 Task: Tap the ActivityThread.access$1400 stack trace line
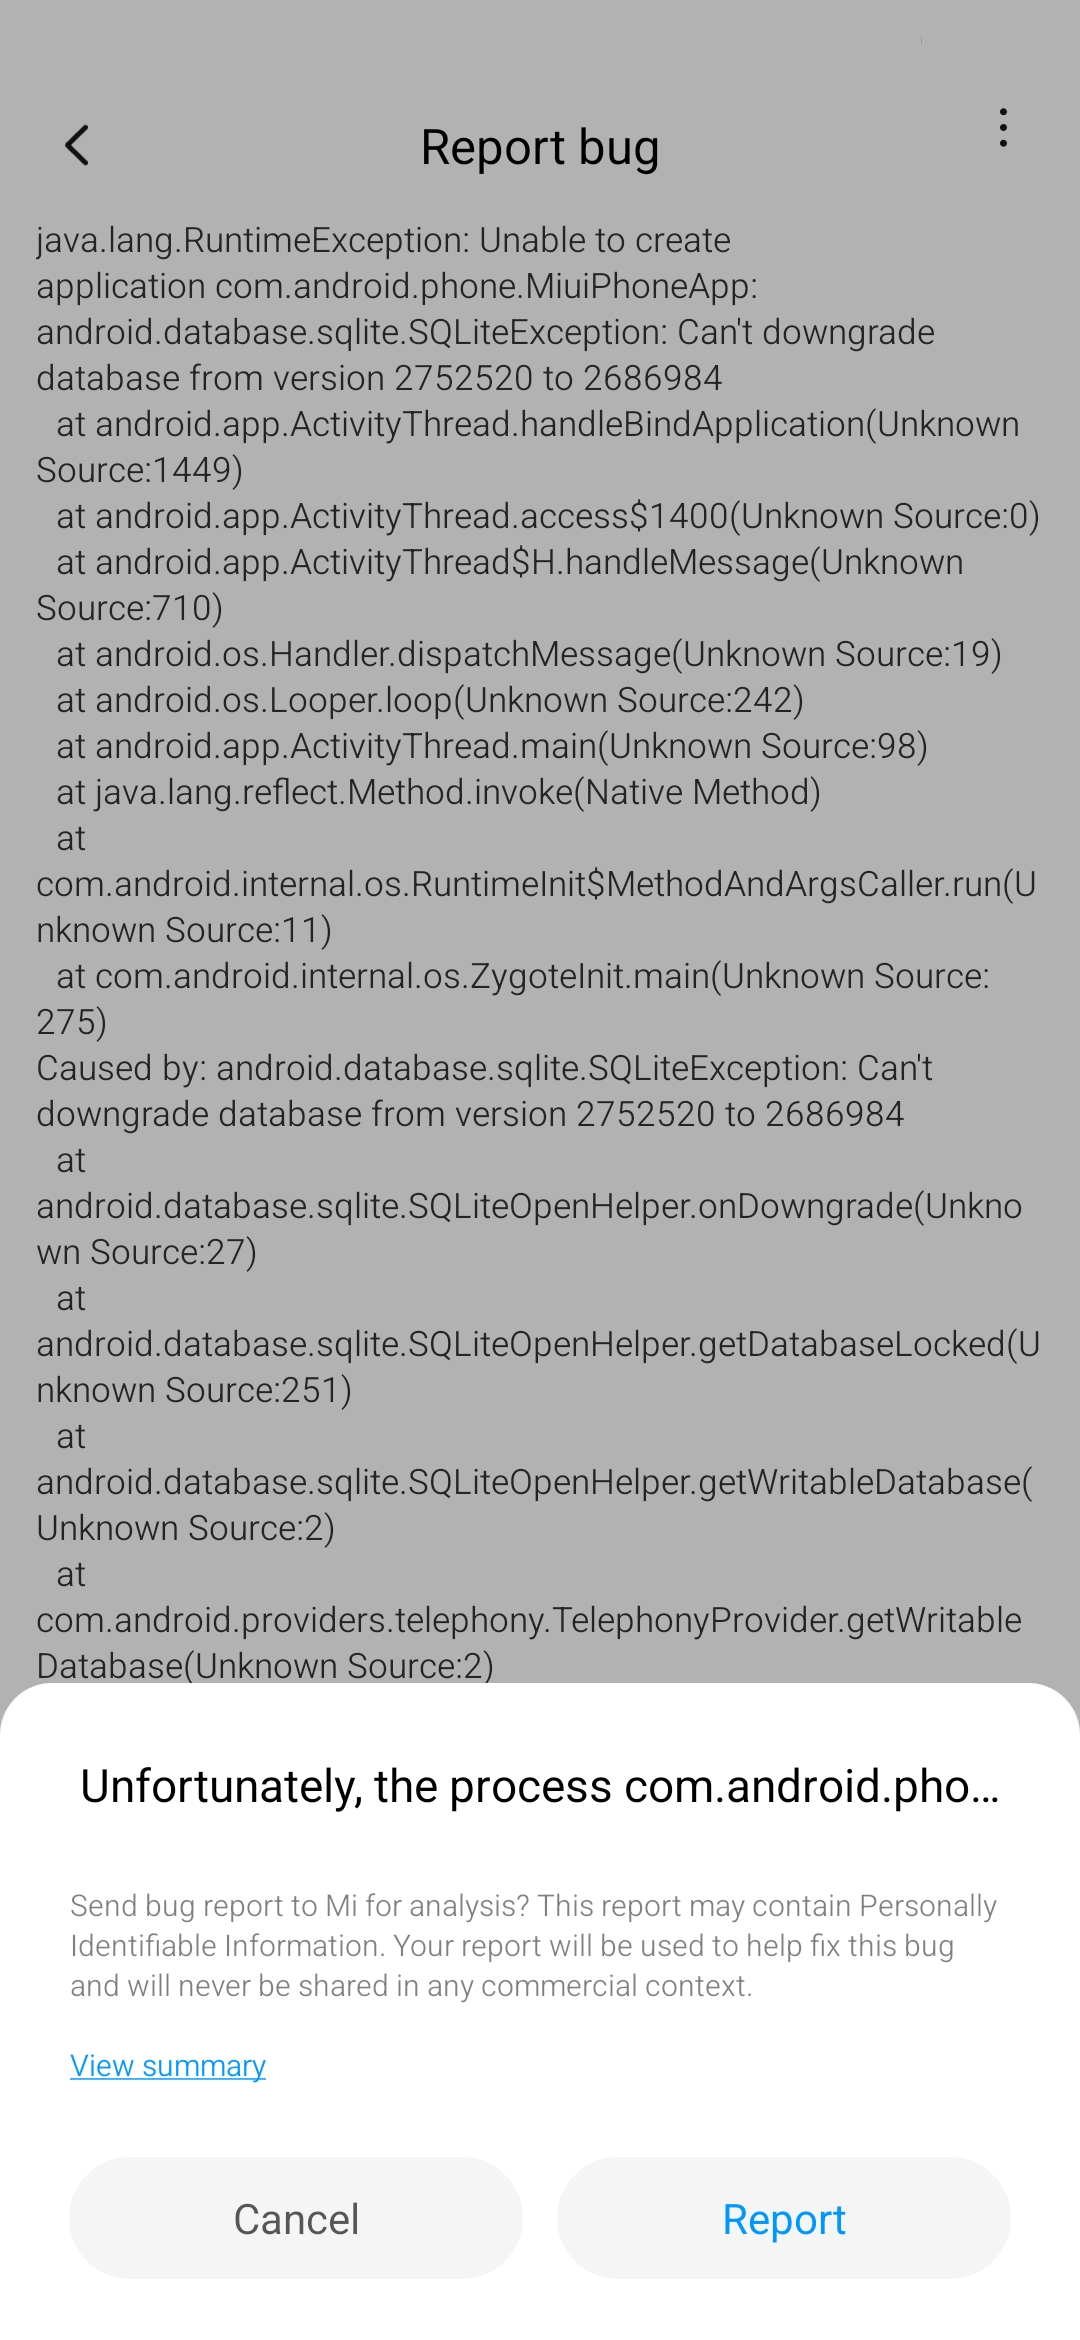pos(547,517)
